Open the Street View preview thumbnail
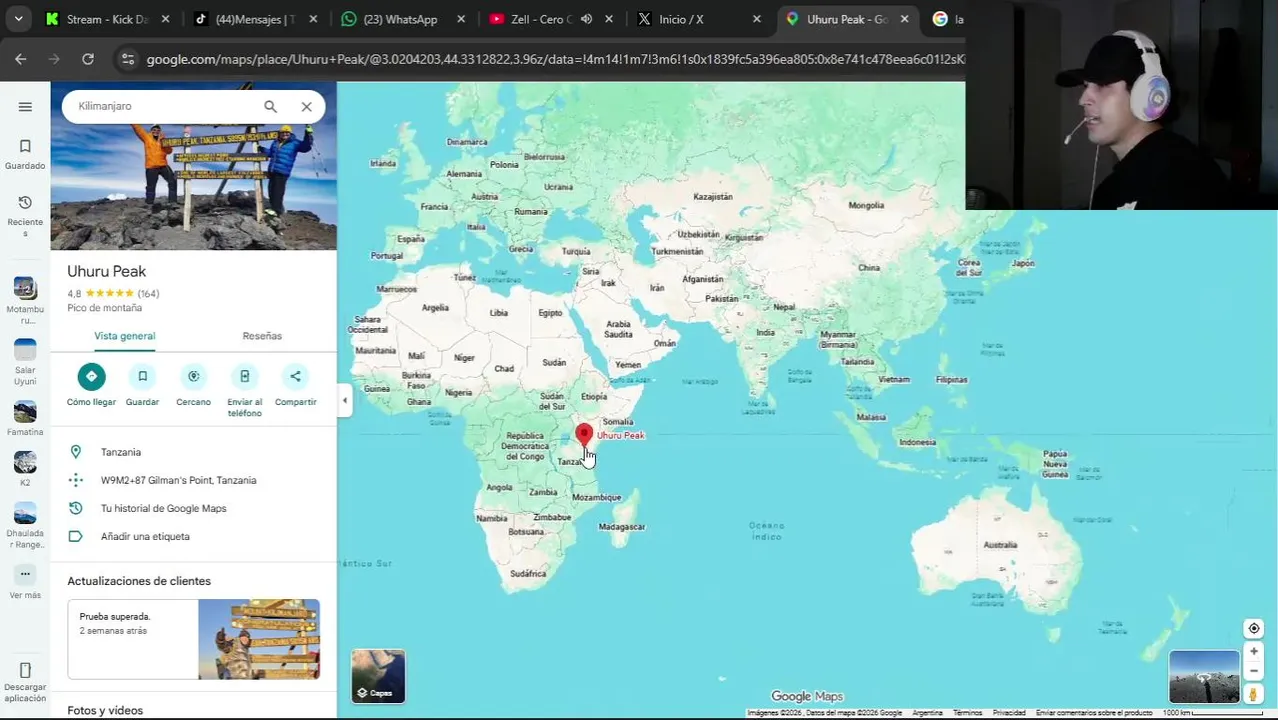The image size is (1278, 720). [x=1204, y=677]
